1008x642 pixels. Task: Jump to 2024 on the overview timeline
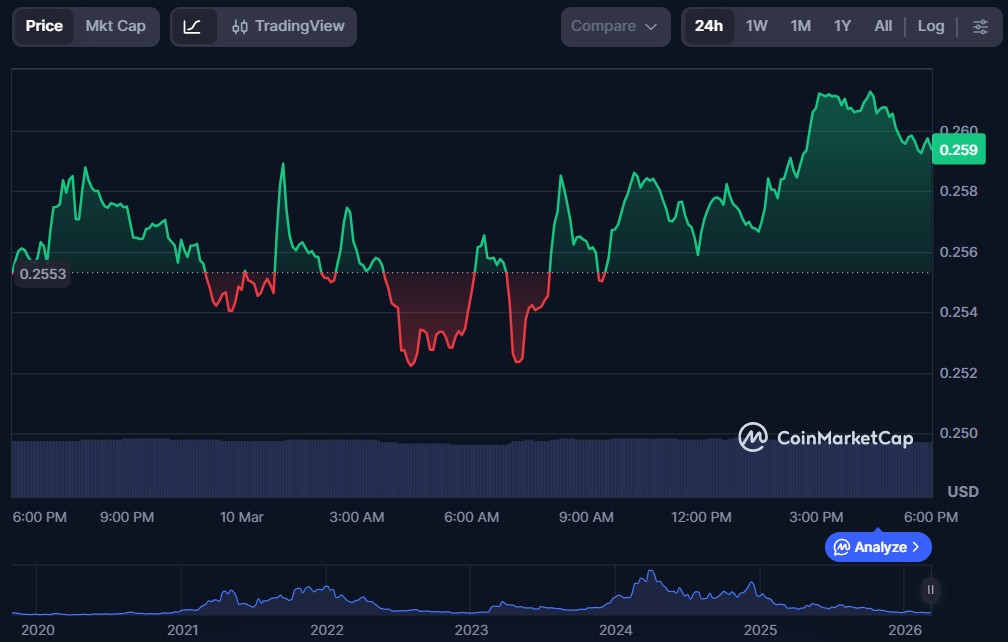(x=616, y=630)
